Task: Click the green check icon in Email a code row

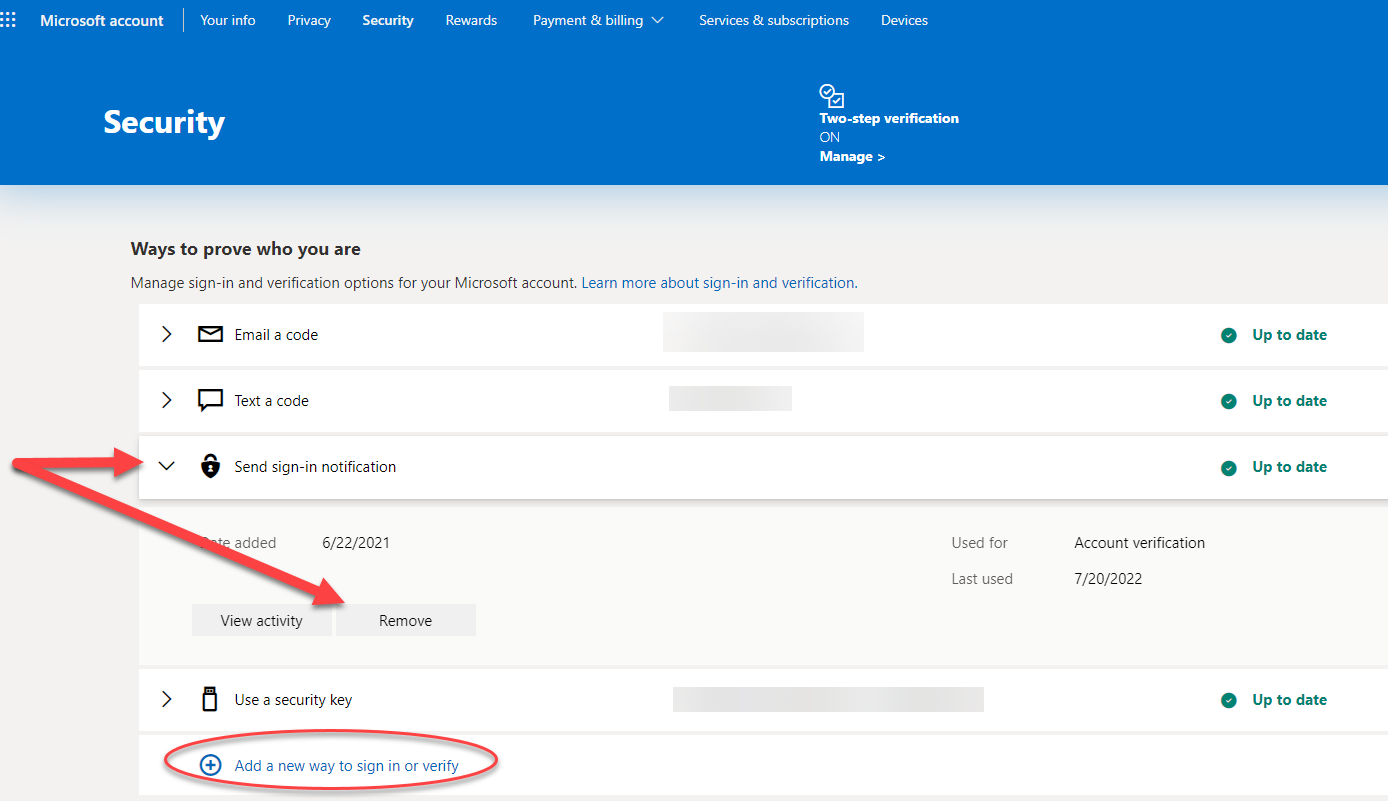Action: coord(1229,335)
